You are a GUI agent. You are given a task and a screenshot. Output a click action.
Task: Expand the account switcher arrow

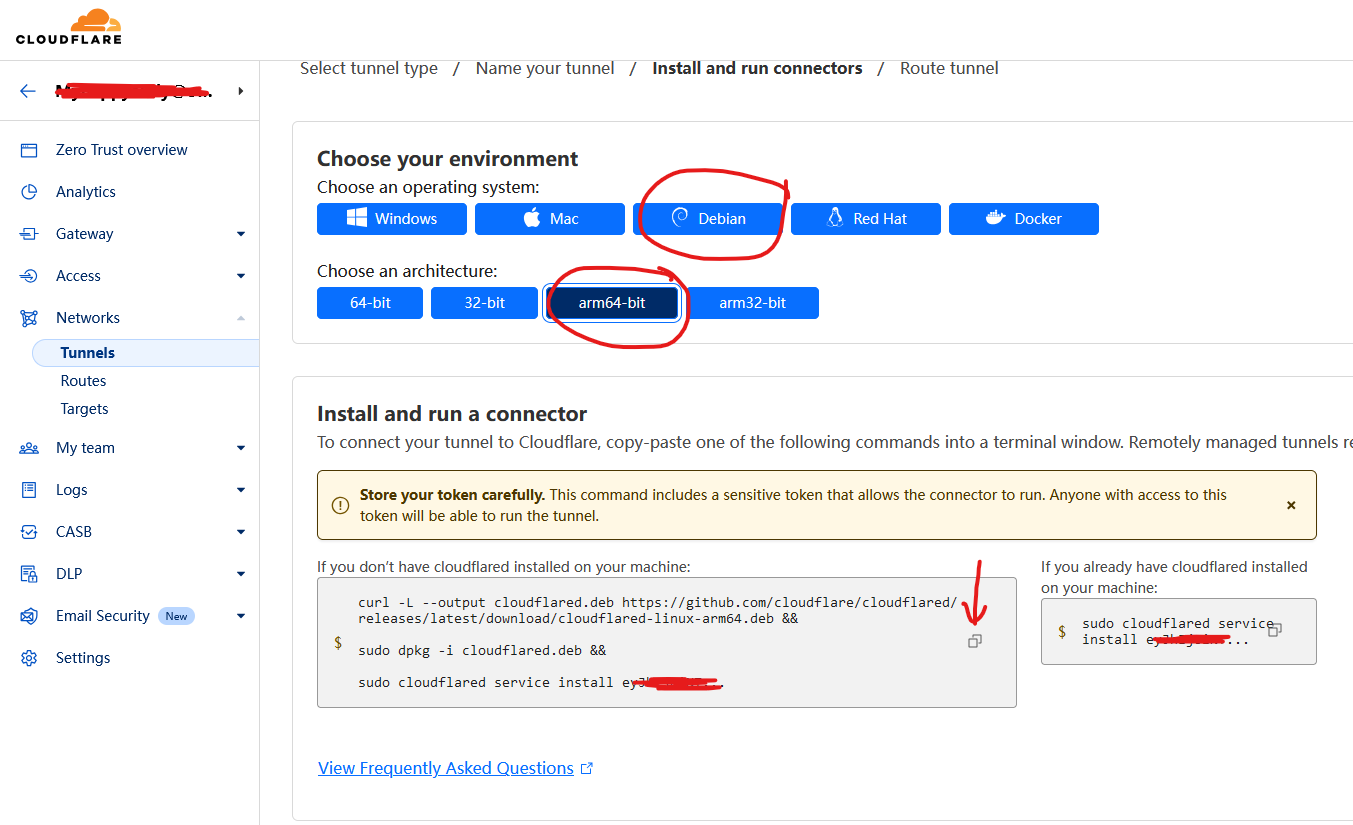(241, 91)
